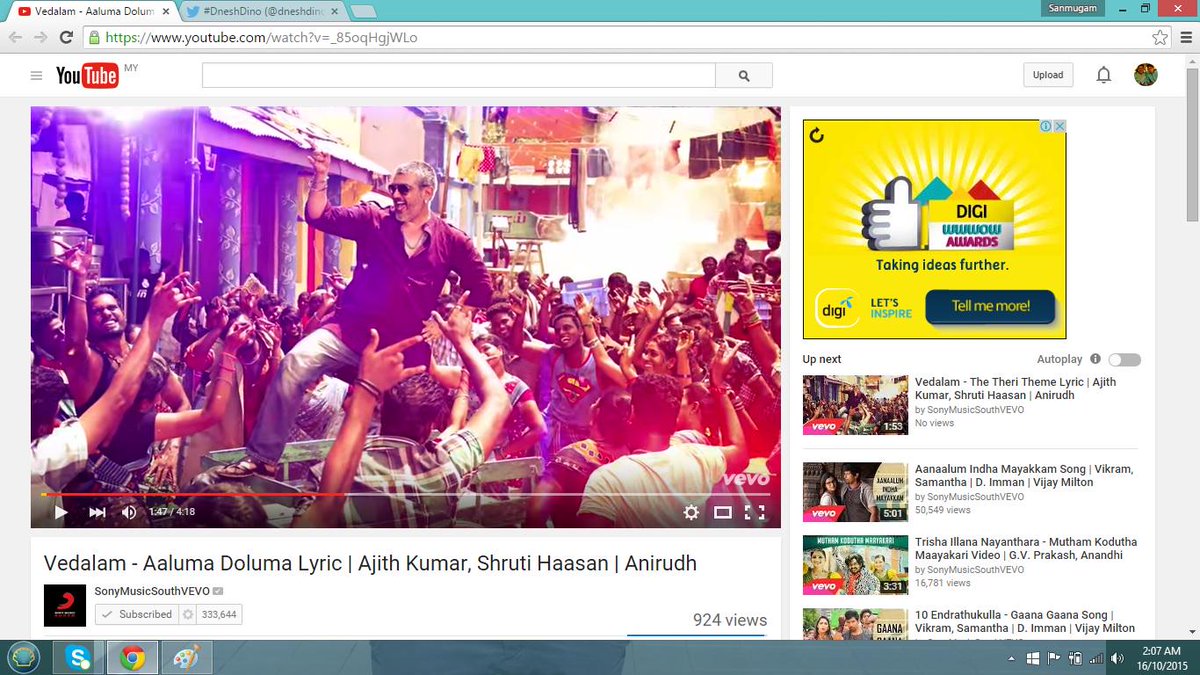Open subscription settings gear next to Subscribed
The width and height of the screenshot is (1200, 675).
(187, 614)
